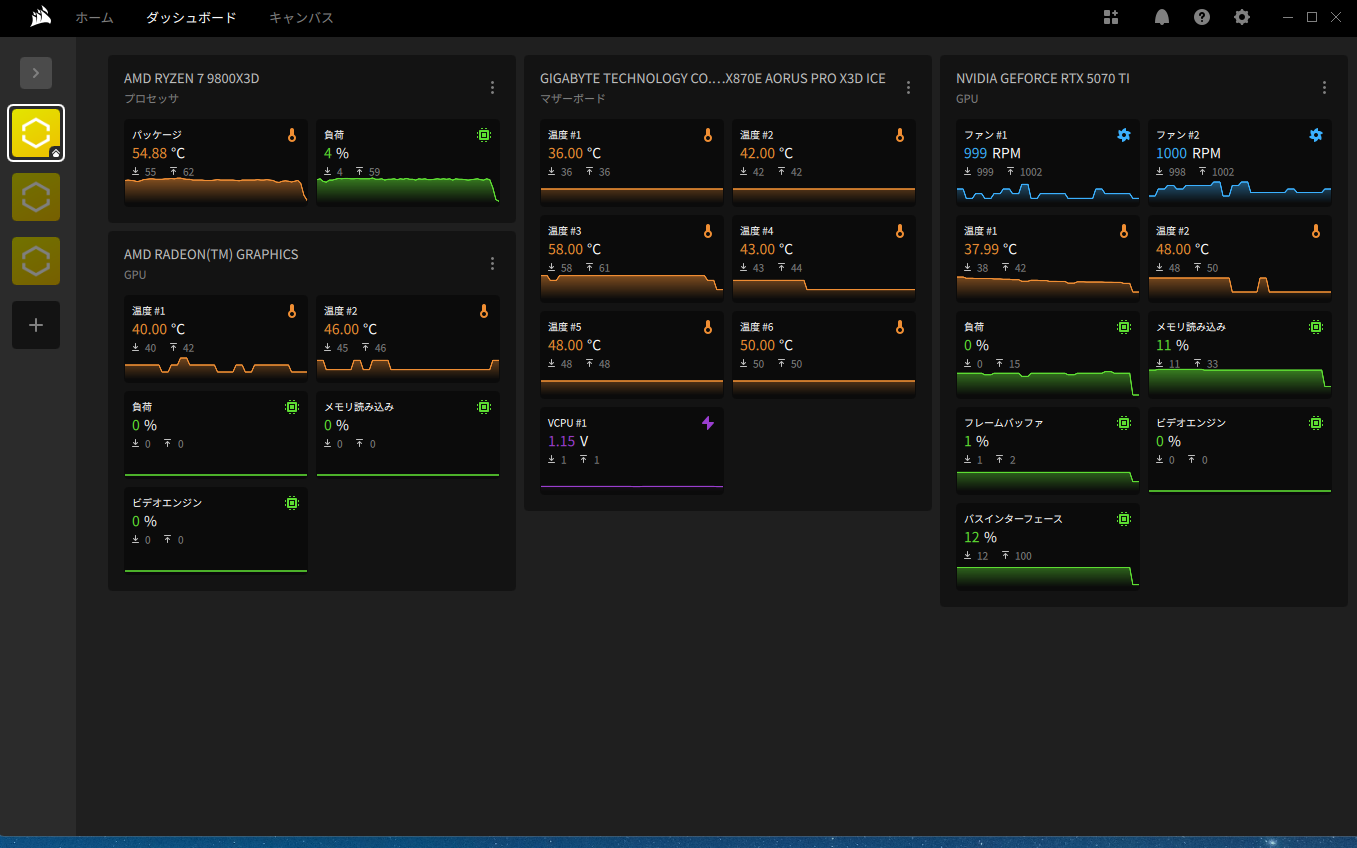Image resolution: width=1357 pixels, height=848 pixels.
Task: Open the AMD Ryzen 7 9800X3D card menu
Action: point(492,88)
